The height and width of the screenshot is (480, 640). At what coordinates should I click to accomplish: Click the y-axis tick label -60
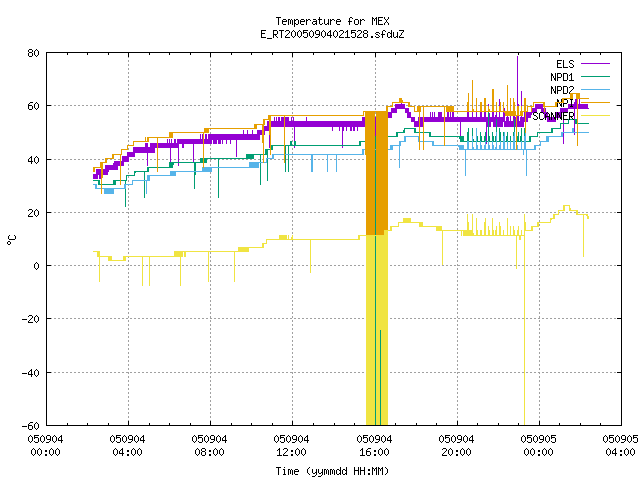click(x=31, y=426)
